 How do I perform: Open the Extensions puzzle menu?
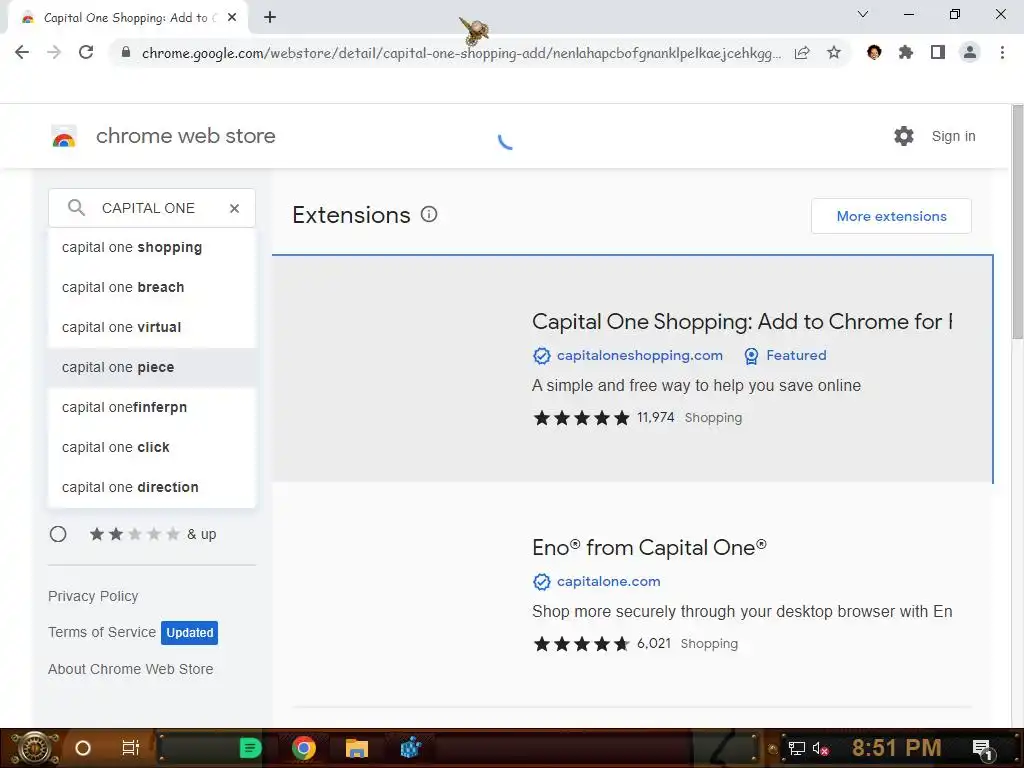[x=906, y=52]
